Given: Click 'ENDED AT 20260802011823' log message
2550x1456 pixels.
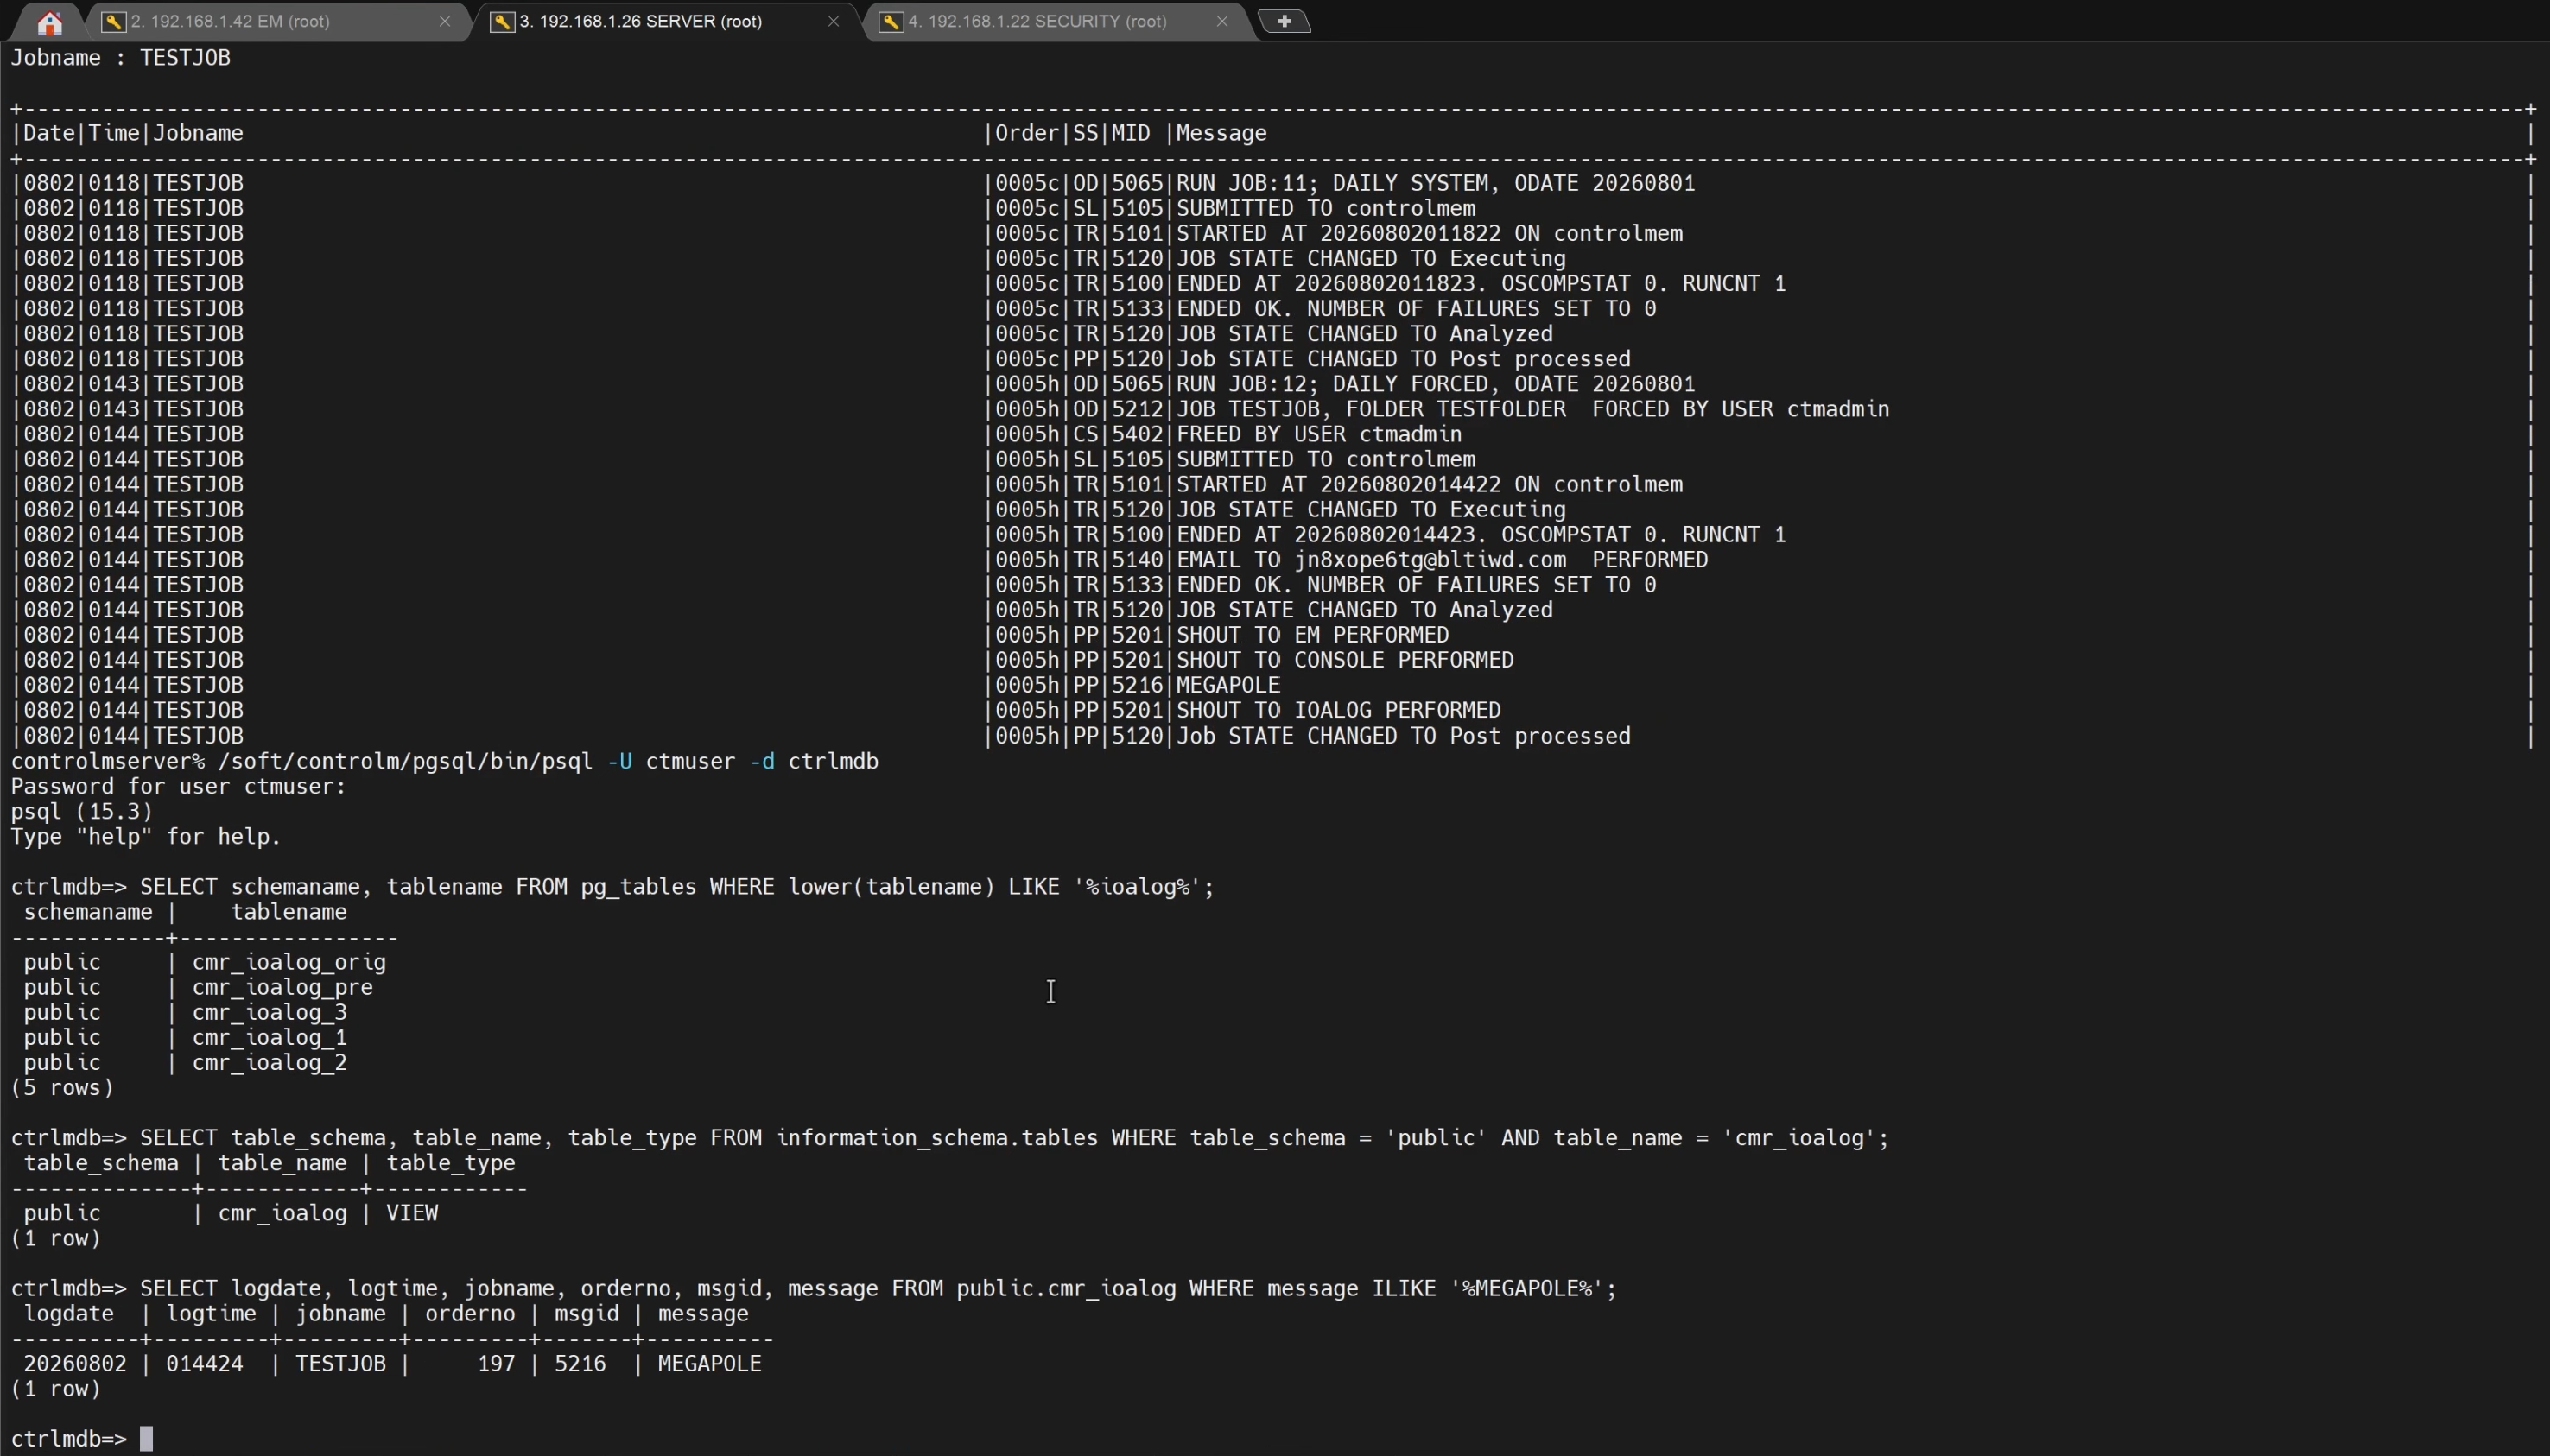Looking at the screenshot, I should [1481, 284].
